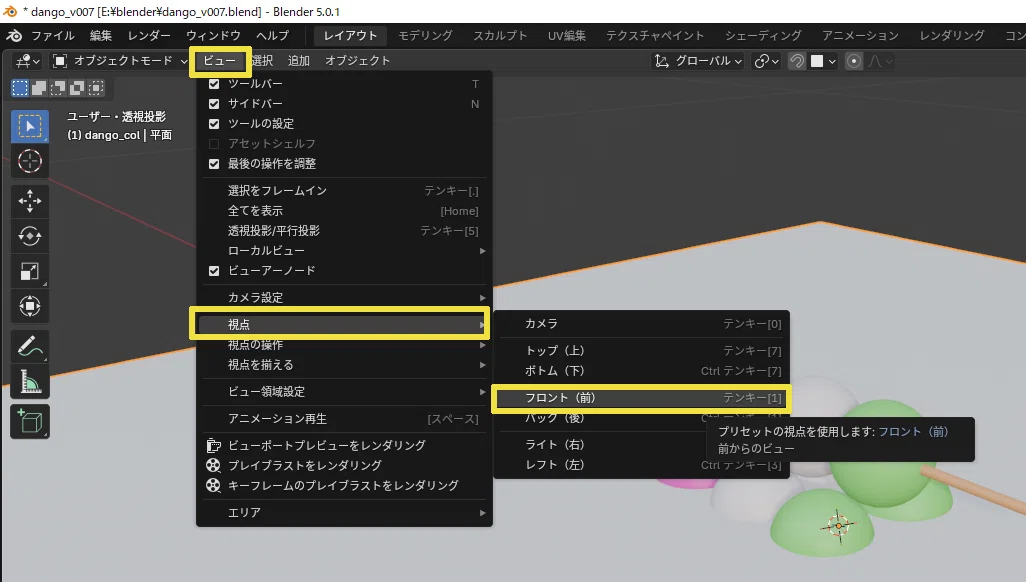Uncheck 最後の操作を調整 checkbox

[214, 164]
